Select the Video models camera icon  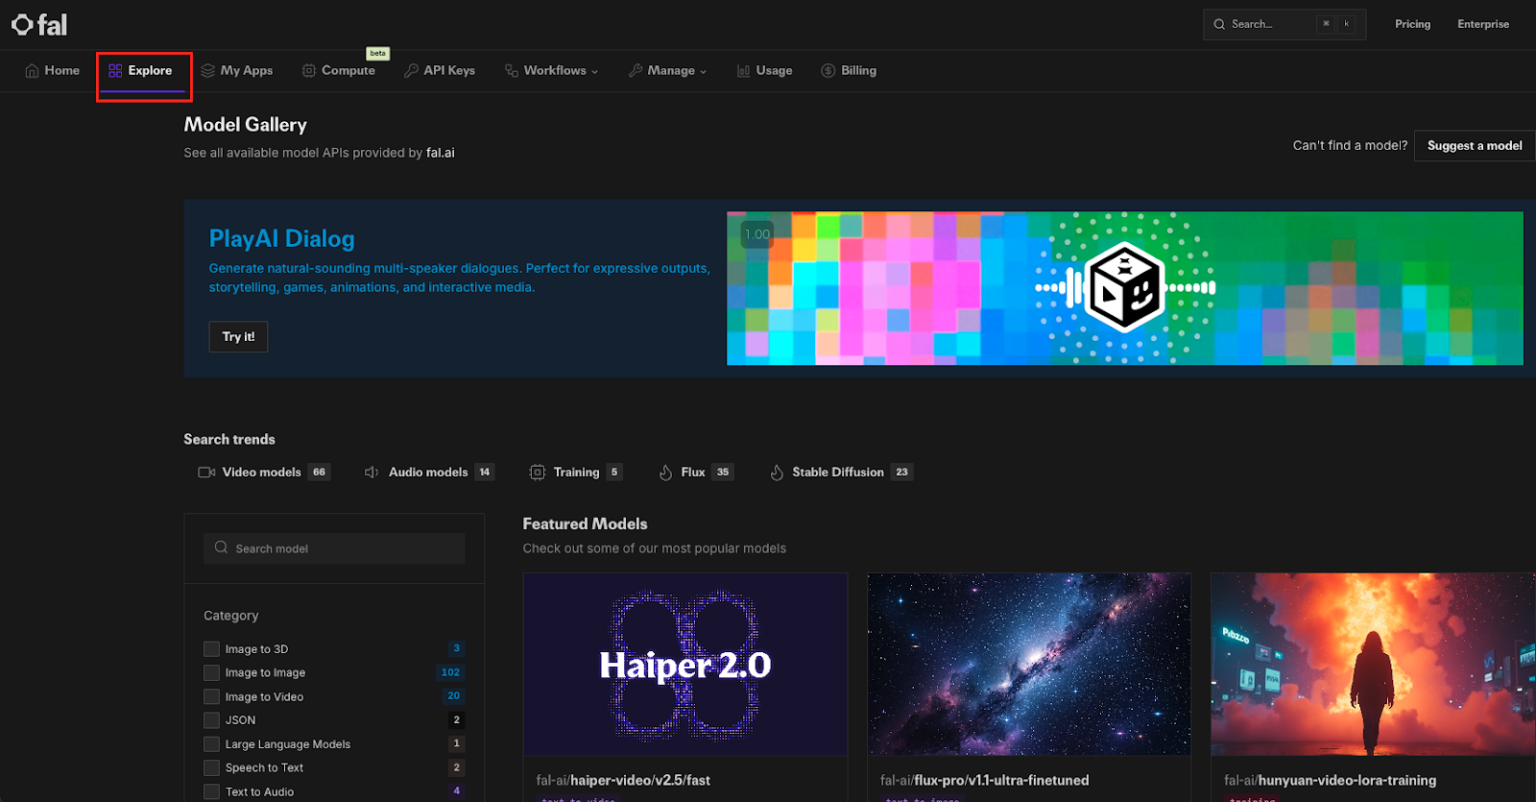click(207, 472)
